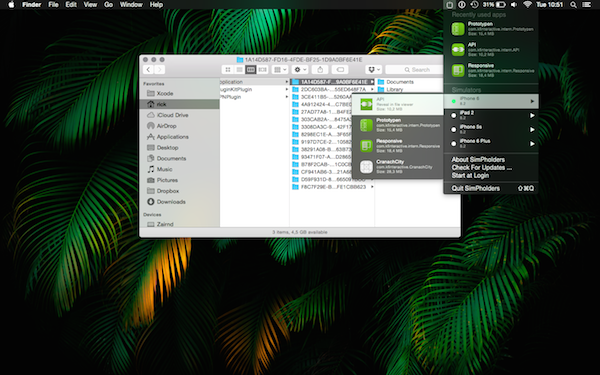Open the Wi-Fi status menu
The width and height of the screenshot is (600, 375).
click(527, 5)
